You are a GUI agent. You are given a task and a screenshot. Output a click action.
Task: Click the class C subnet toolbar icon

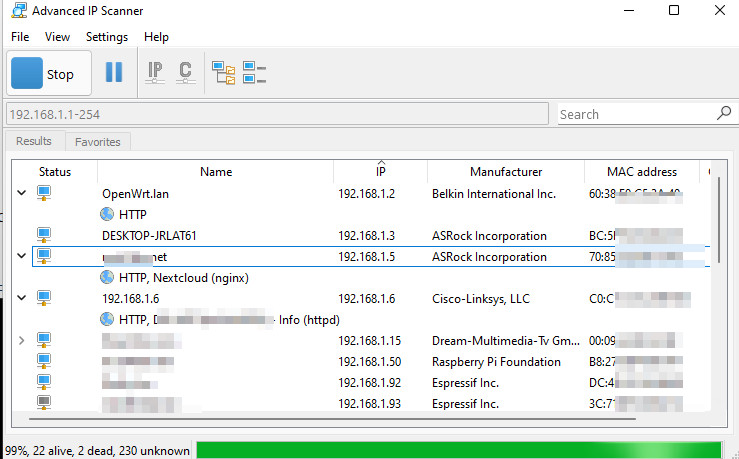[185, 73]
